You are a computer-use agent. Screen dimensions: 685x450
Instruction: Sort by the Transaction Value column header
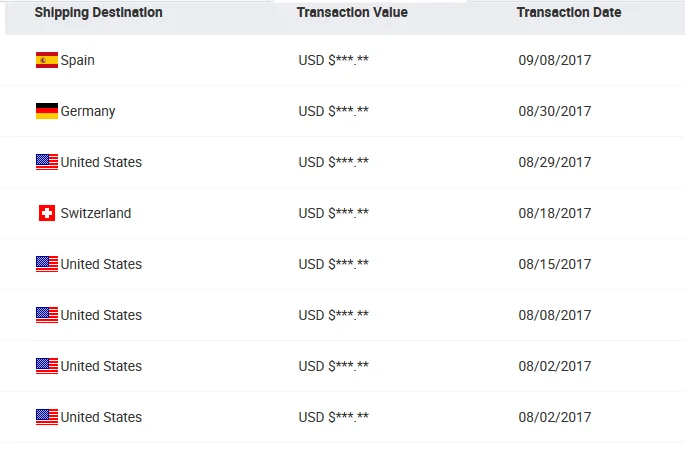352,13
